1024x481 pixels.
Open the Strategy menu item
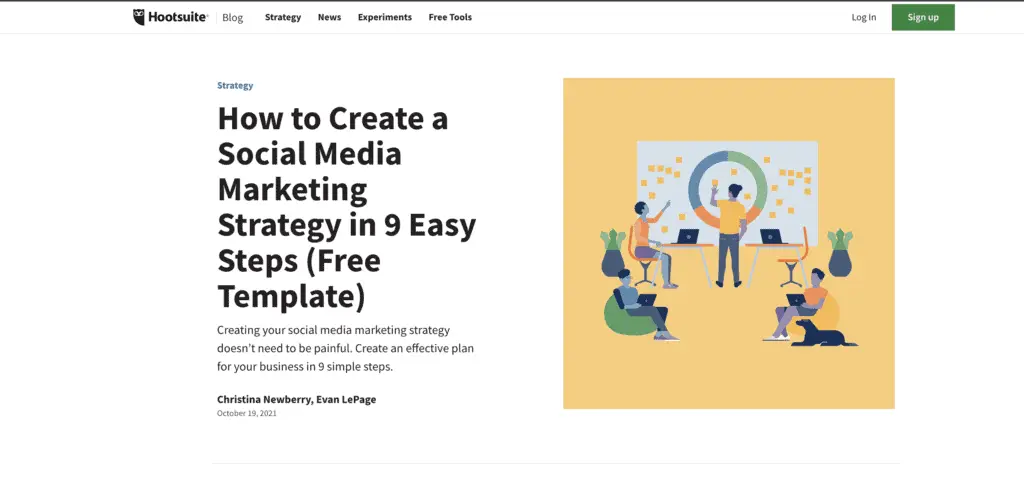[283, 18]
